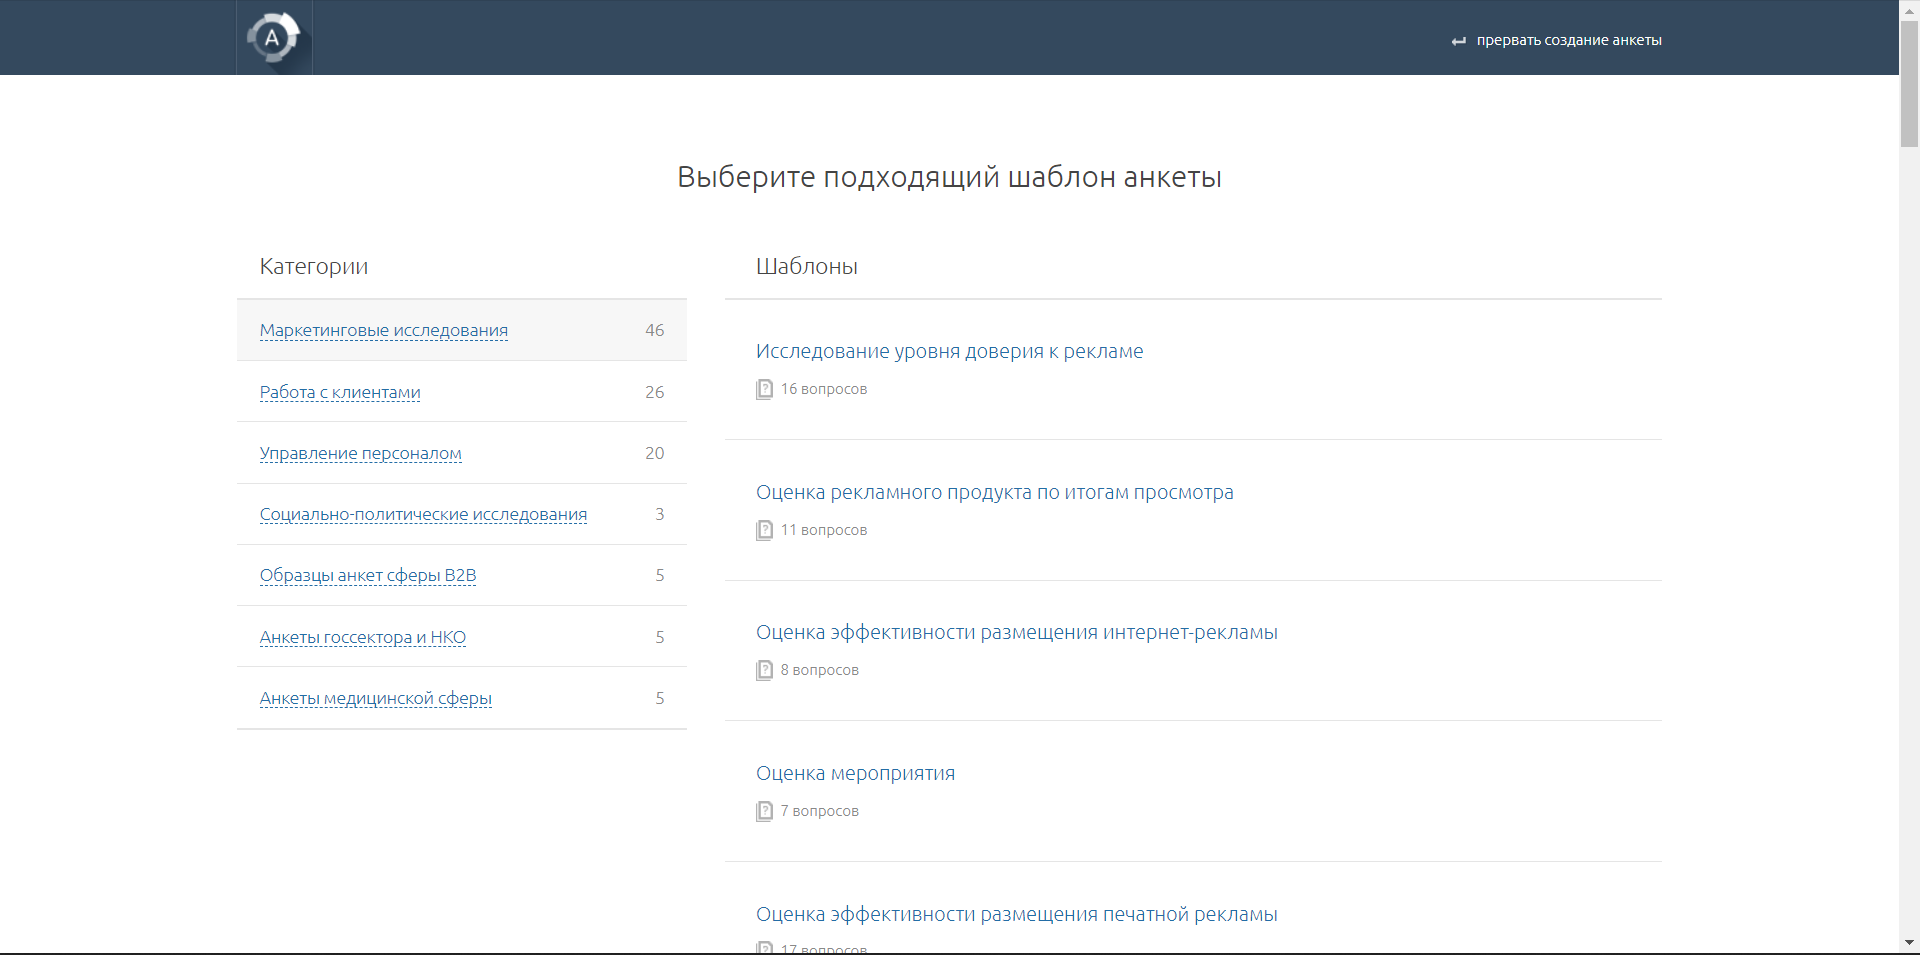Click question icon next to 11 вопросов

click(x=765, y=530)
